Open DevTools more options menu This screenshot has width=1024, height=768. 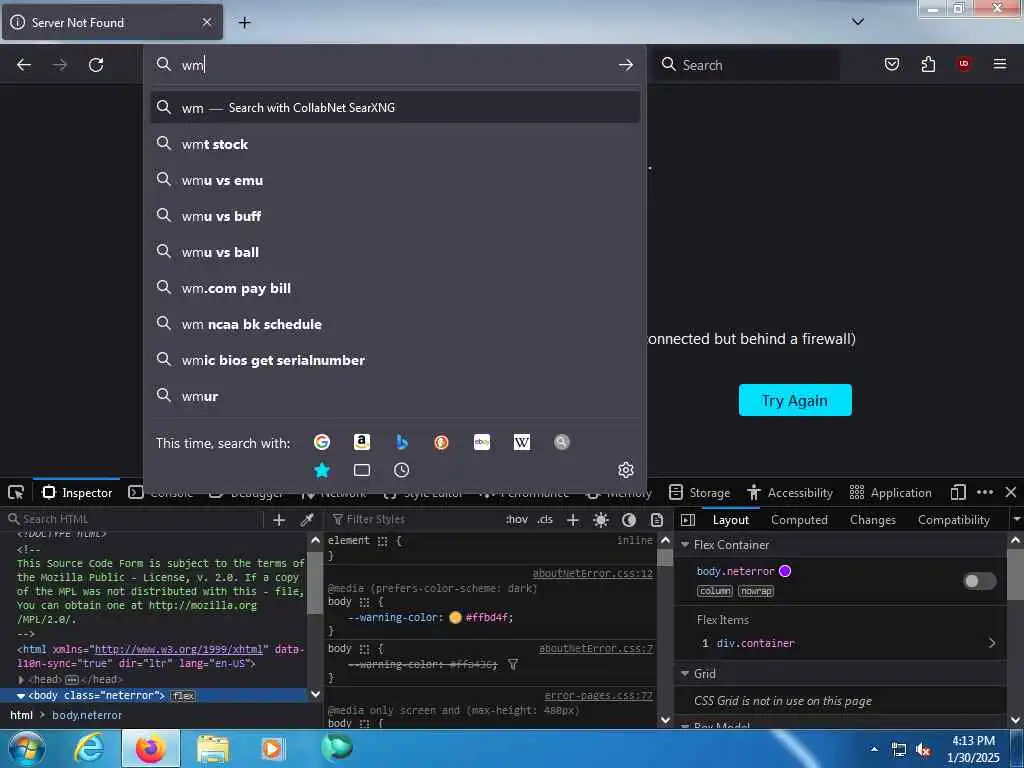point(985,492)
